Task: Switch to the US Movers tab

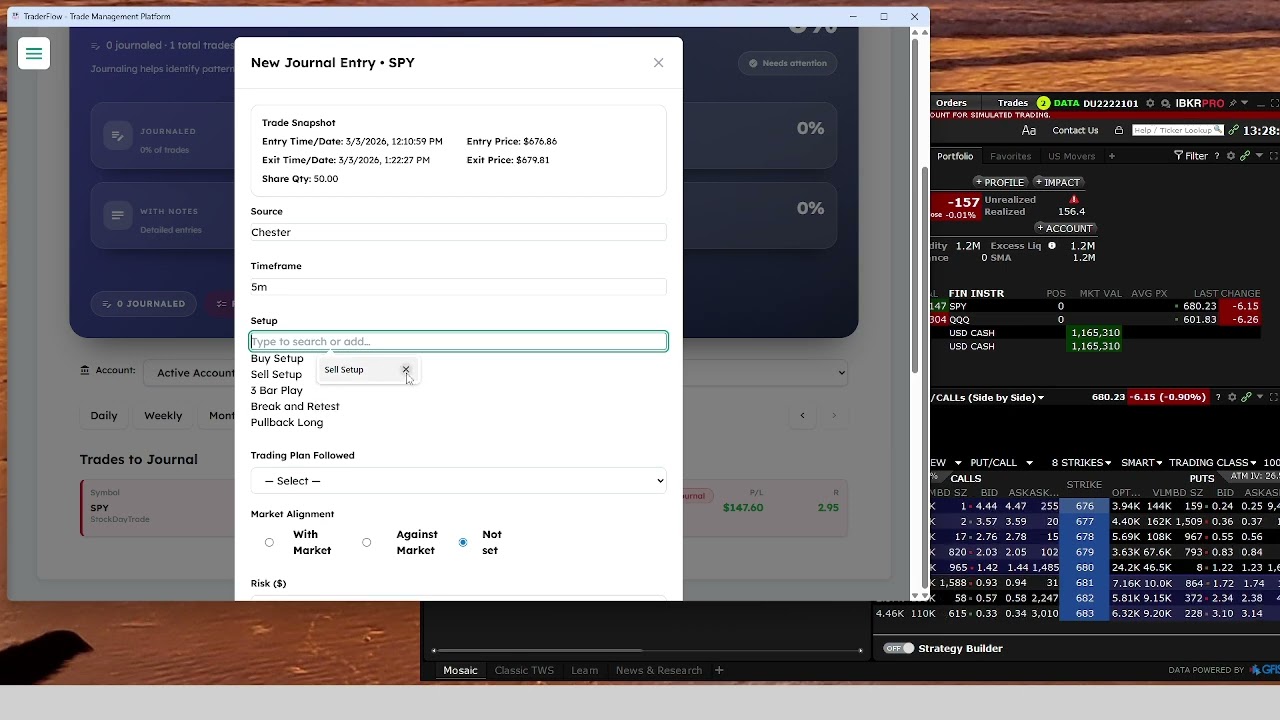Action: [x=1071, y=156]
